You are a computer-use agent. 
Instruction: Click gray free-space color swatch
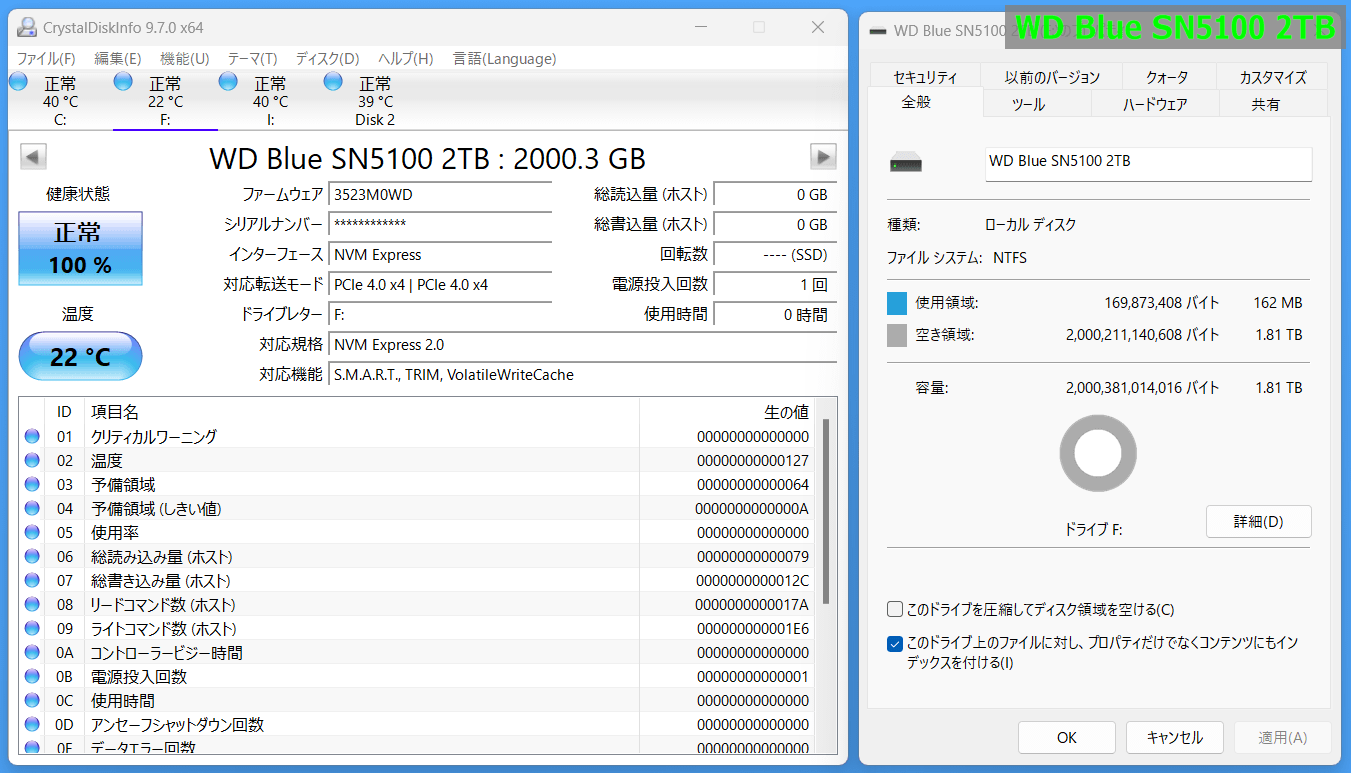click(897, 335)
